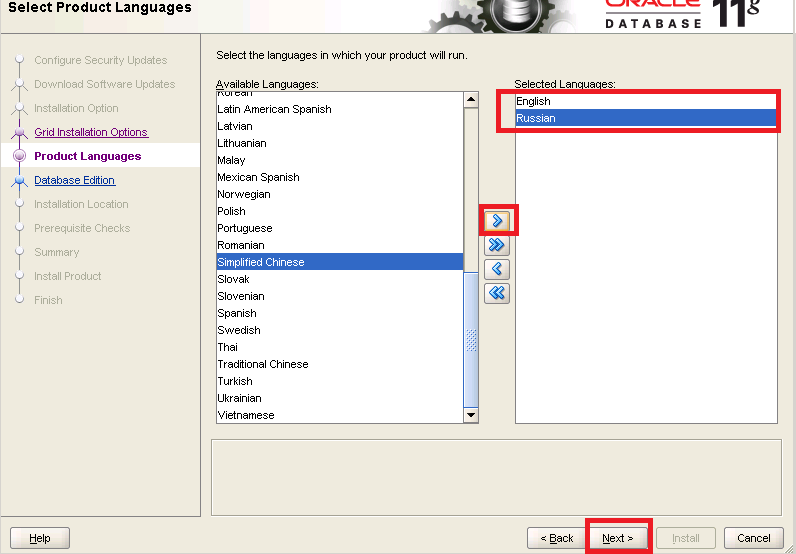796x554 pixels.
Task: Remove selected language with single left arrow
Action: [x=497, y=269]
